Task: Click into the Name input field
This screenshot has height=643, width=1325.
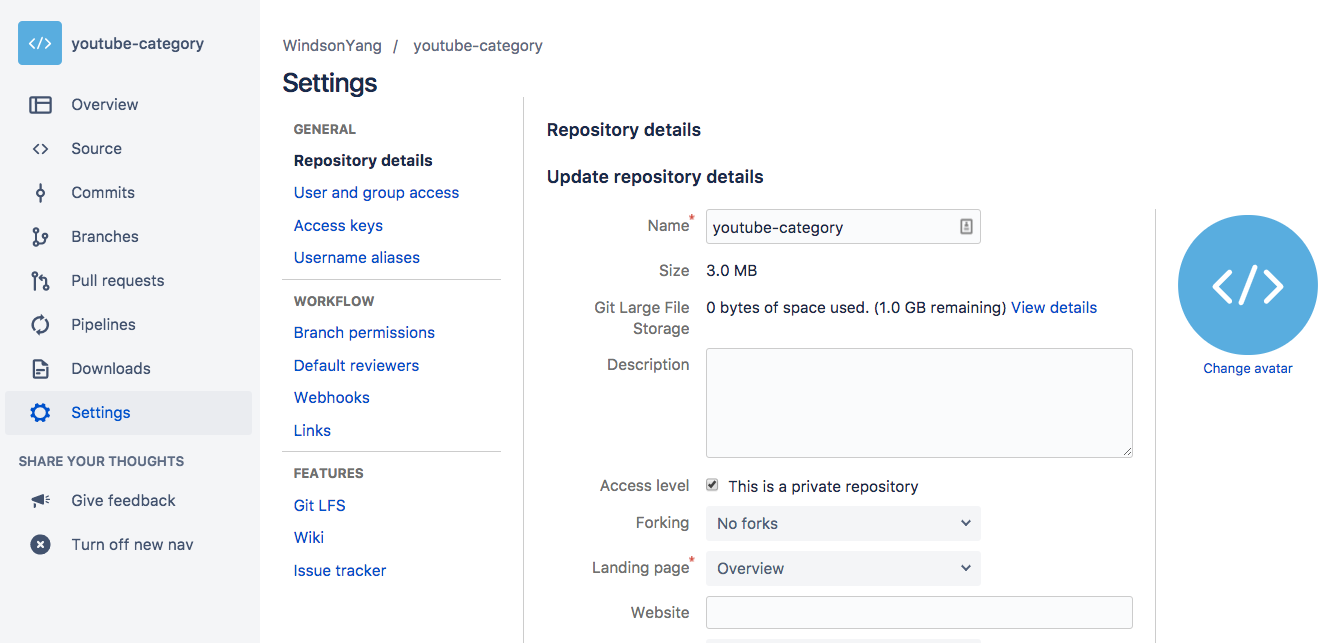Action: (843, 227)
